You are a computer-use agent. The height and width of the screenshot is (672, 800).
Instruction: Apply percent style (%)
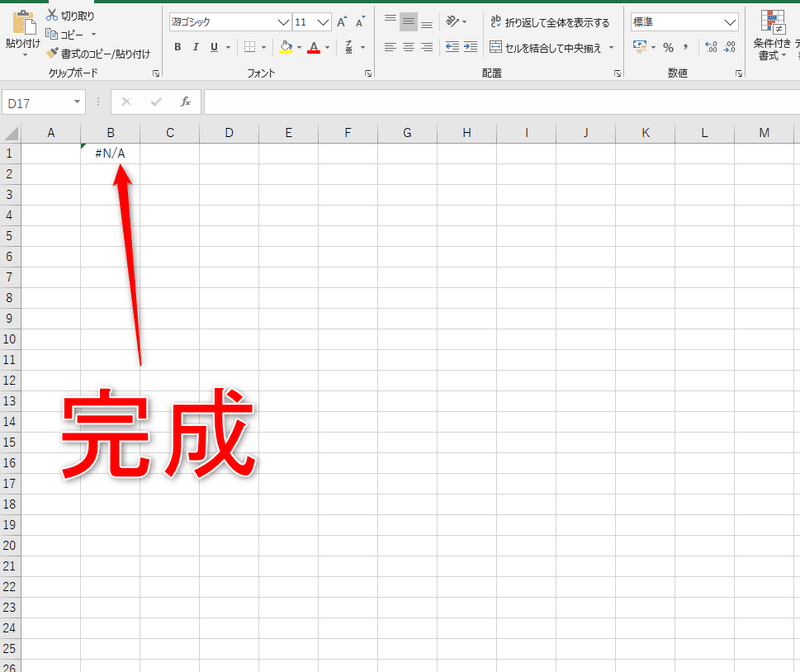(668, 47)
